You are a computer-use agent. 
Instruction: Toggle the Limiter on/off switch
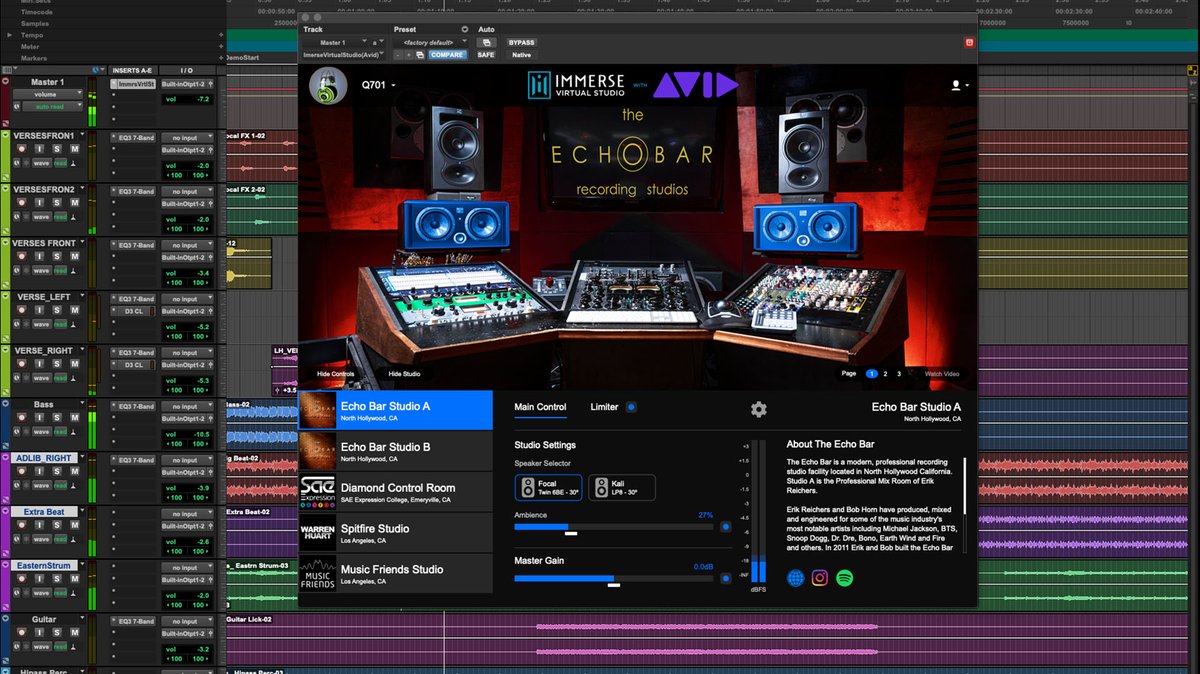(x=631, y=407)
